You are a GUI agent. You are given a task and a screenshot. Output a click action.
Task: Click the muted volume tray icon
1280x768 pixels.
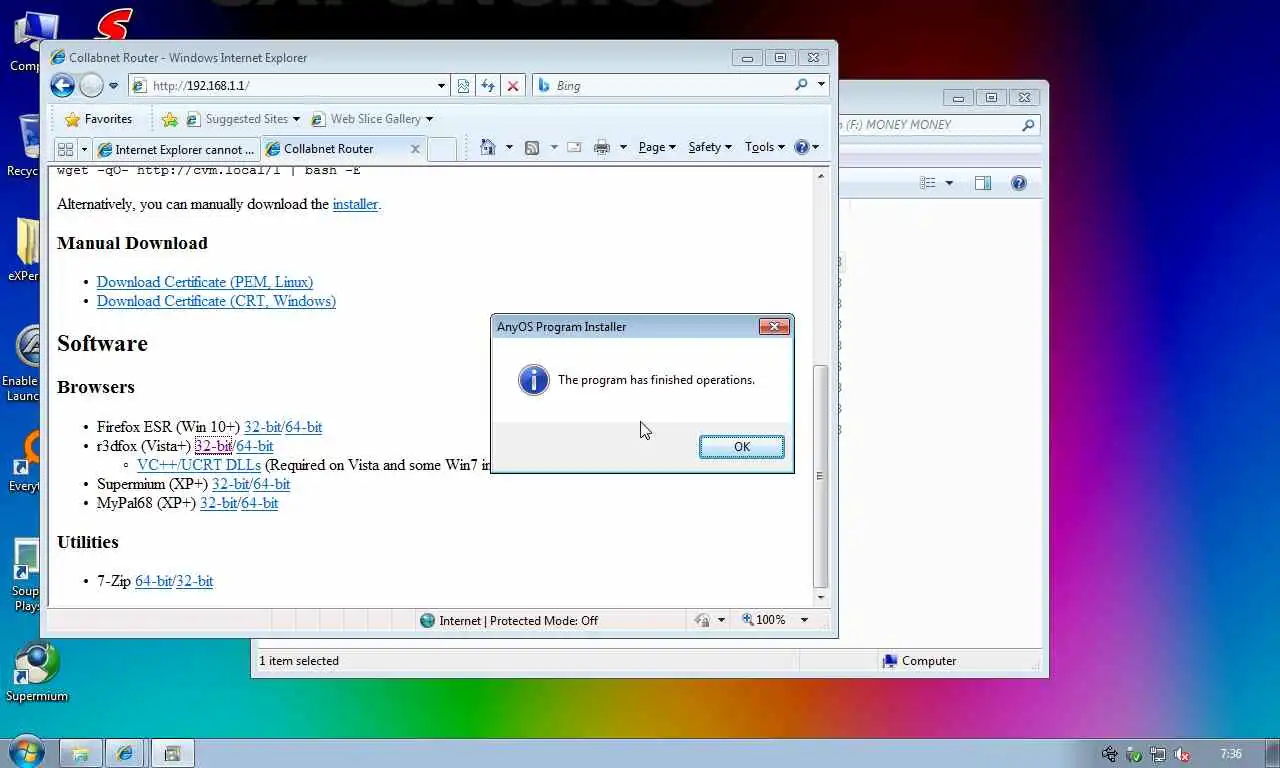(1182, 754)
